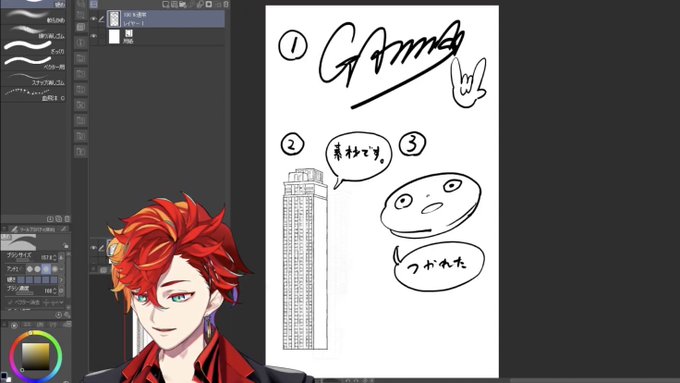Hide the selected レイヤー 1 layer
The image size is (680, 383).
click(93, 19)
